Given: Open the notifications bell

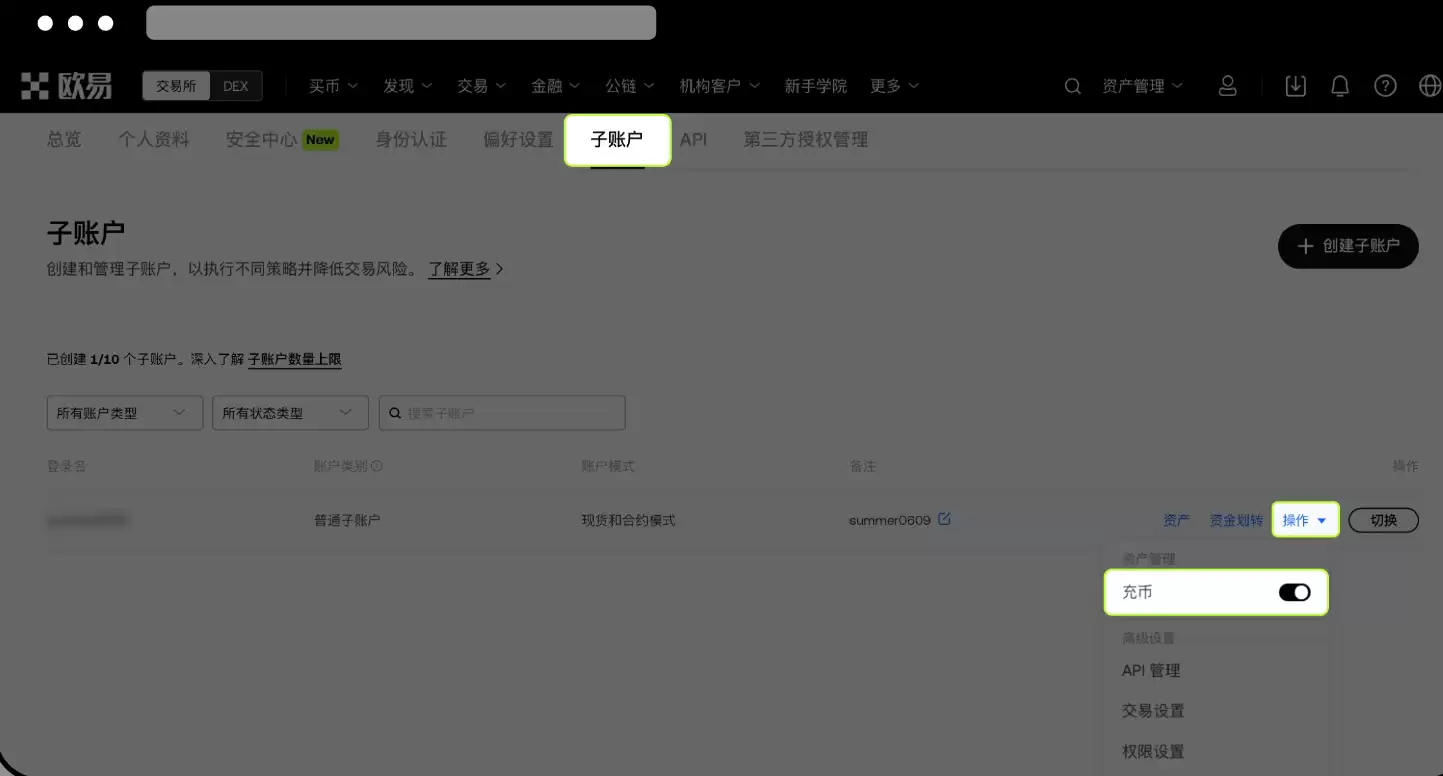Looking at the screenshot, I should [x=1340, y=86].
